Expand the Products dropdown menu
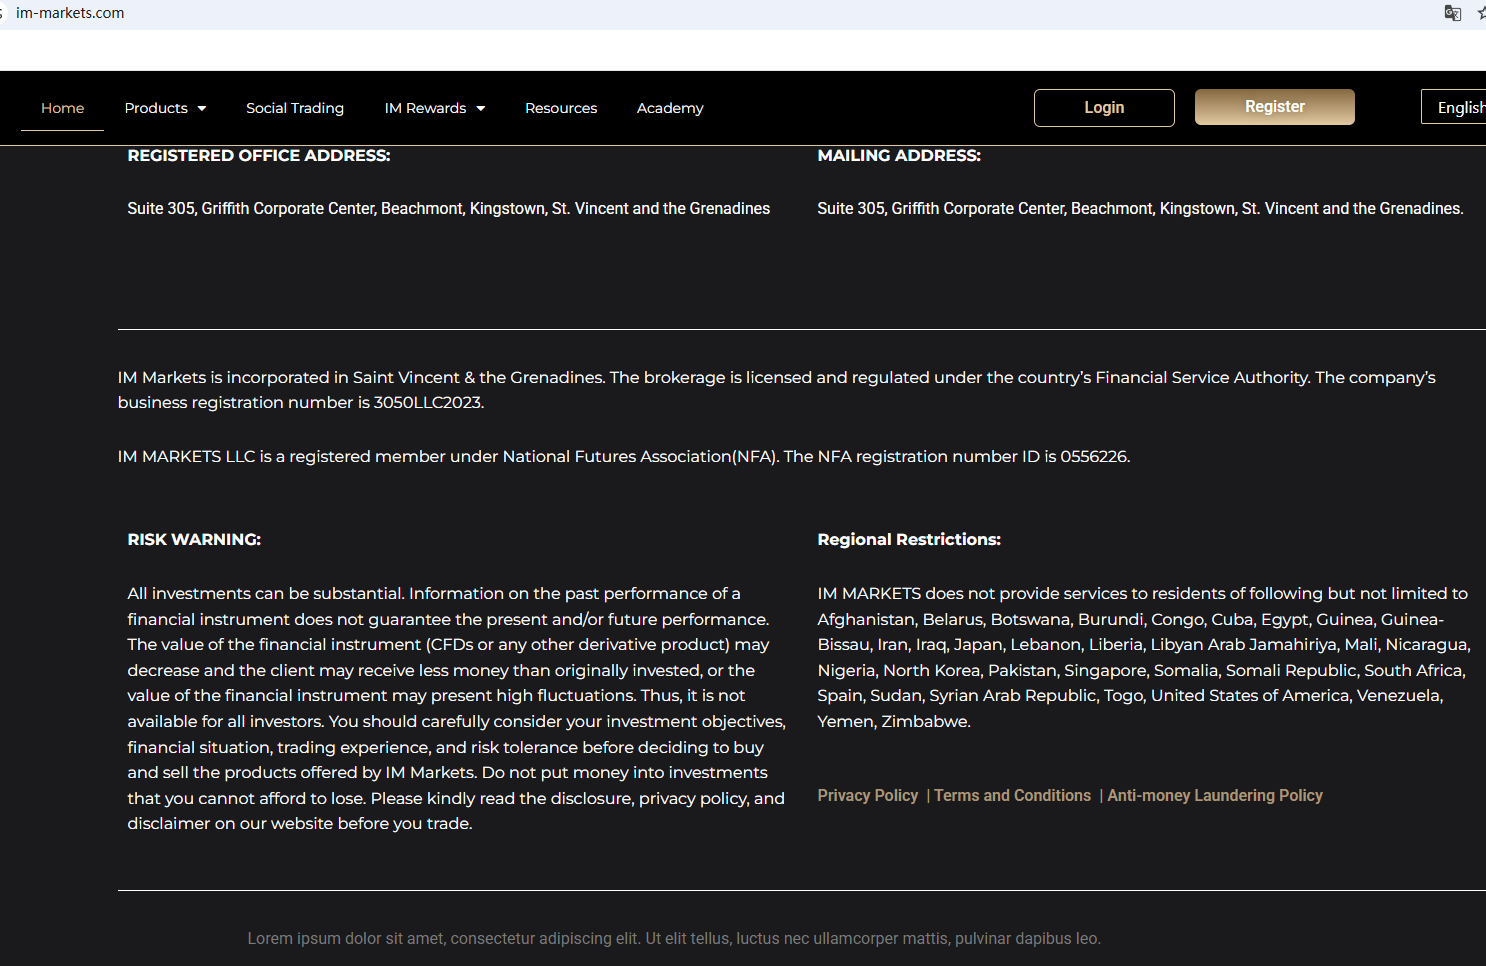Screen dimensions: 1486x966 click(x=165, y=108)
